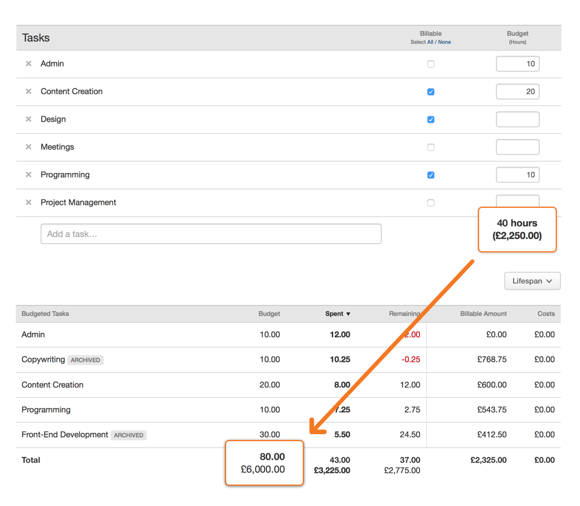Delete Programming task via X icon

point(28,175)
